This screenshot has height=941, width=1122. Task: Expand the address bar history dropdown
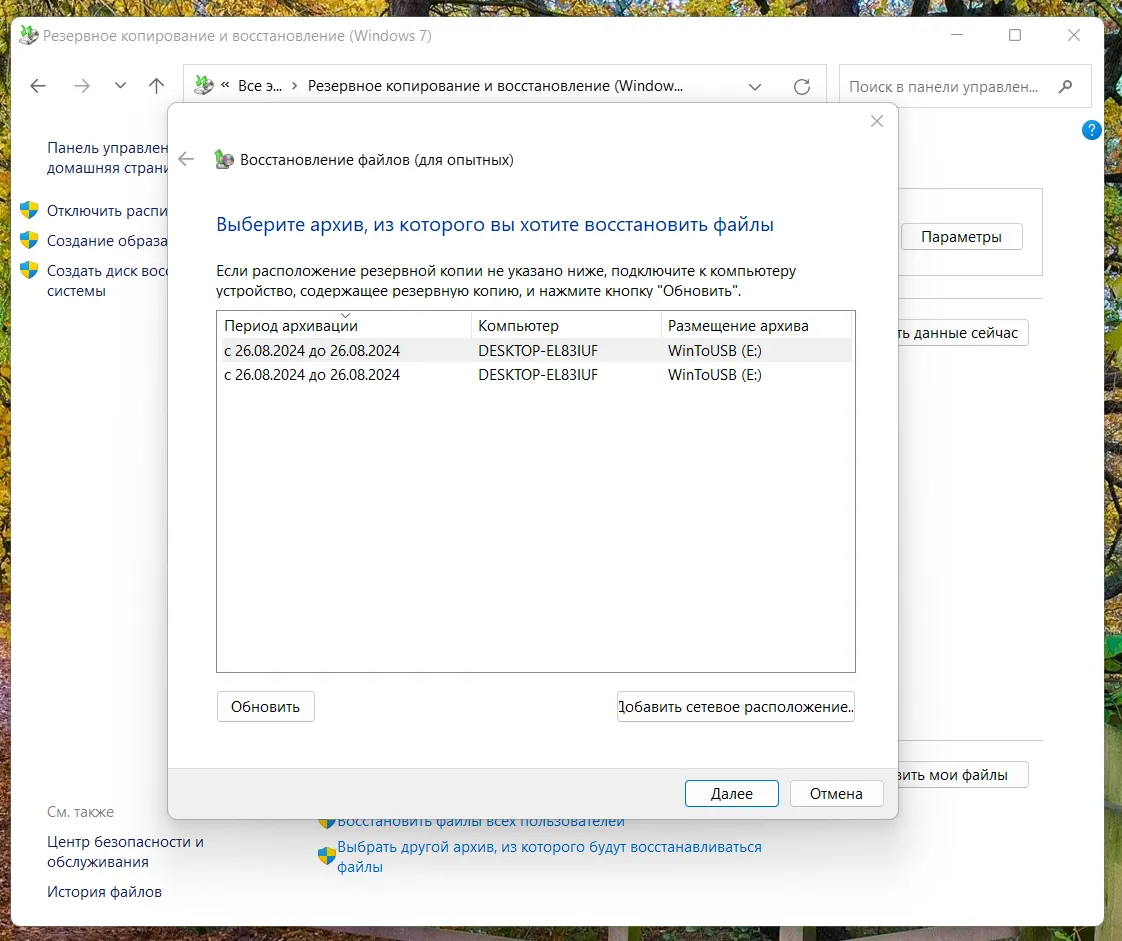click(x=754, y=87)
